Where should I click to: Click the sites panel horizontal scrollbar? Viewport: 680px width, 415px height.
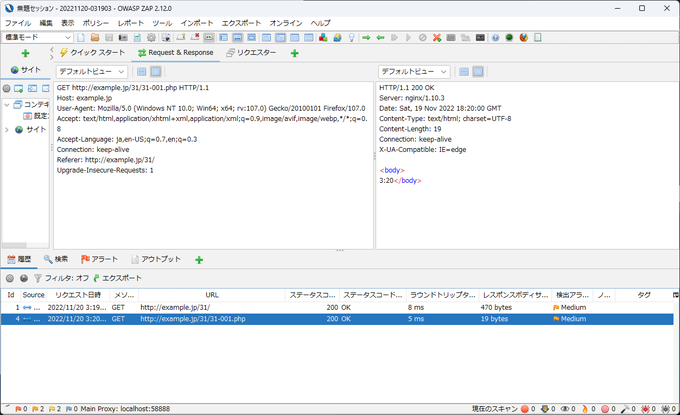pyautogui.click(x=25, y=245)
